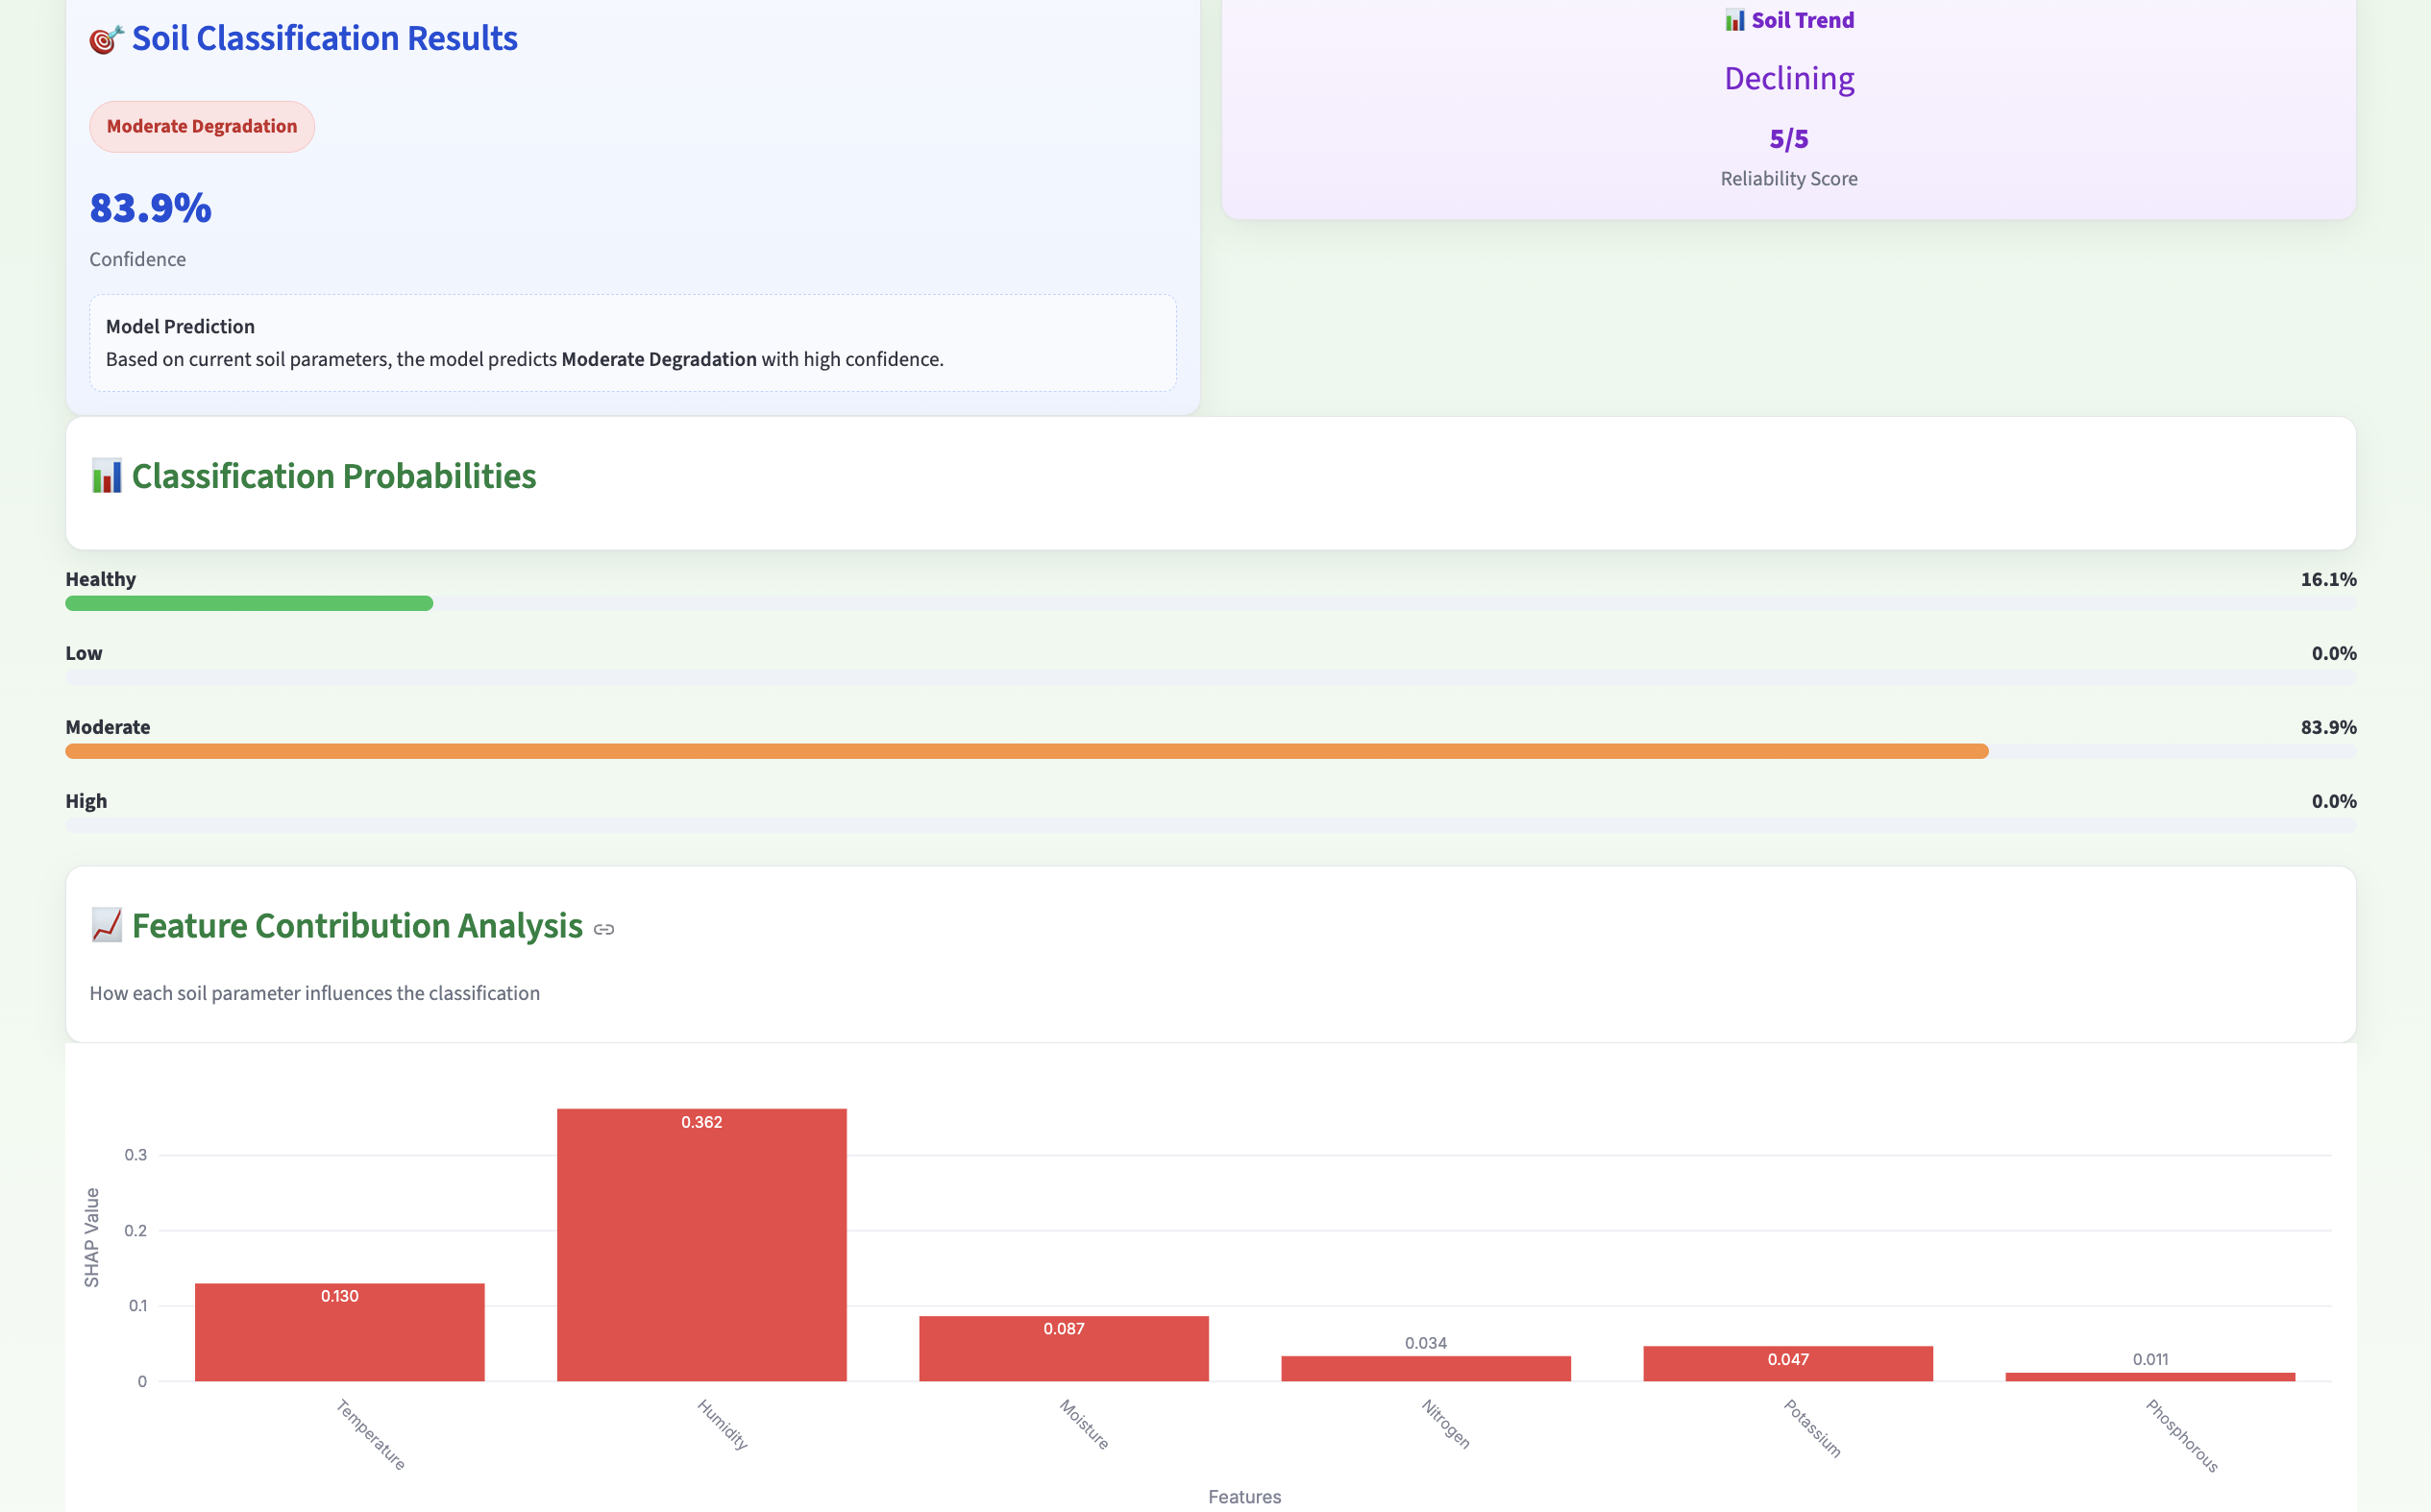This screenshot has width=2431, height=1512.
Task: Click the Humidity bar in SHAP chart
Action: [701, 1245]
